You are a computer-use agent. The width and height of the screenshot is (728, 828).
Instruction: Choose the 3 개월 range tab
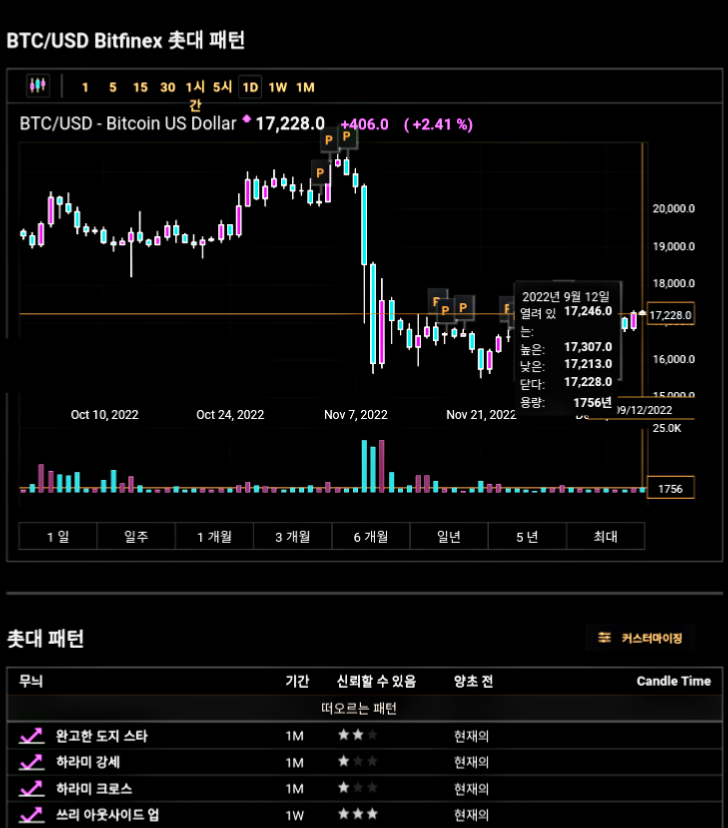click(292, 537)
